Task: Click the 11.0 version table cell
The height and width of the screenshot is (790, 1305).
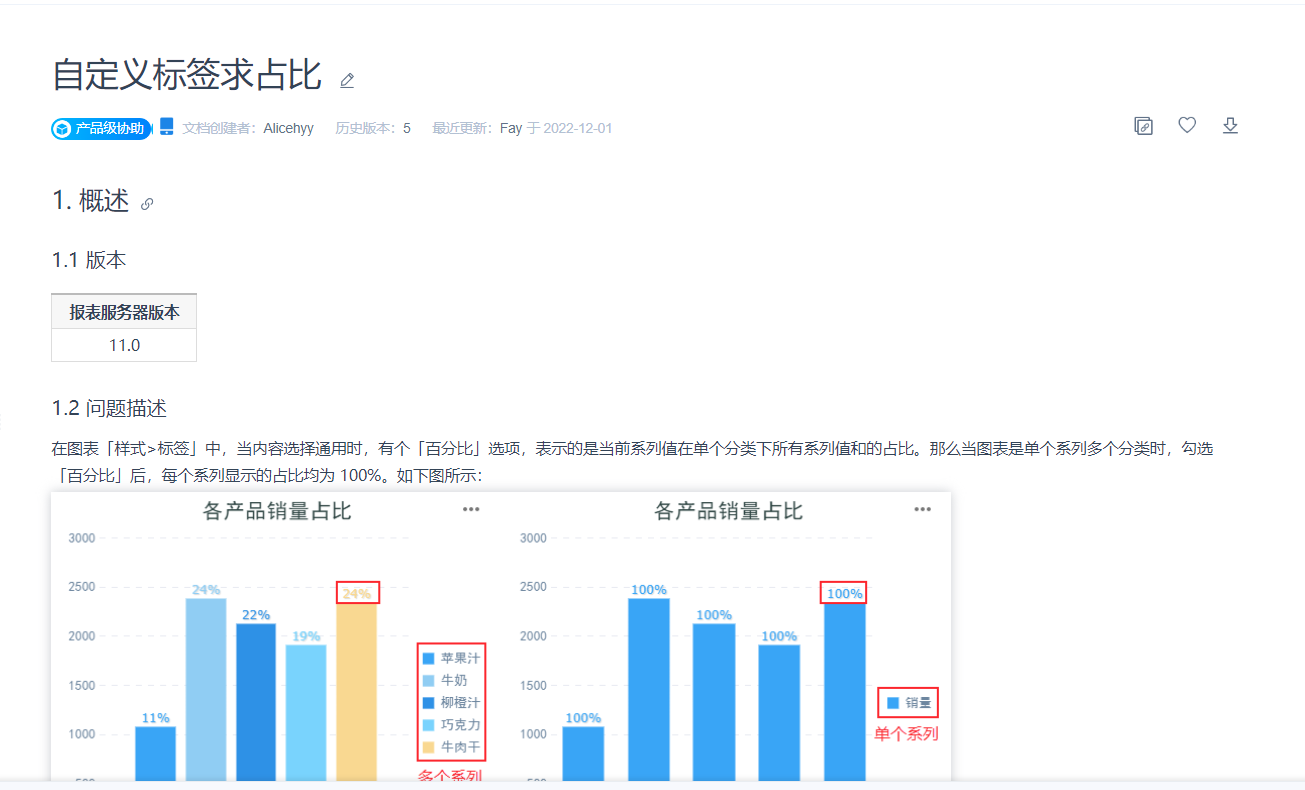Action: (124, 345)
